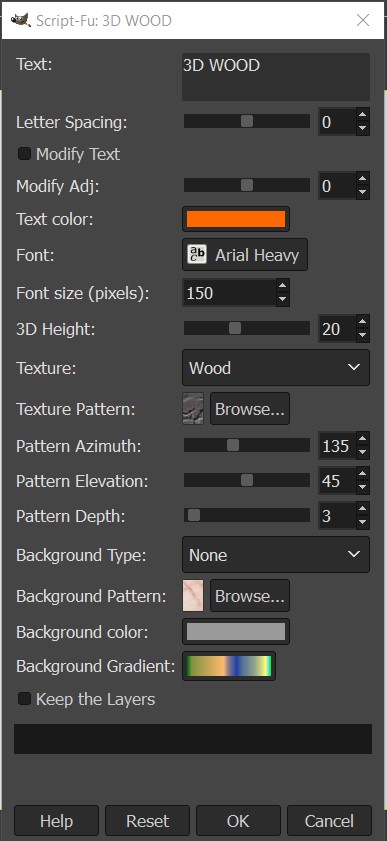Browse for a Background Pattern
This screenshot has height=841, width=387.
250,595
